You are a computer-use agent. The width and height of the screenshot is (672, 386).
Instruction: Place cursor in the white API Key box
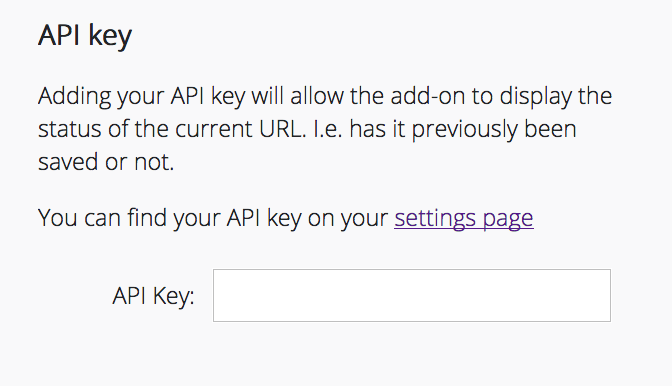[412, 295]
